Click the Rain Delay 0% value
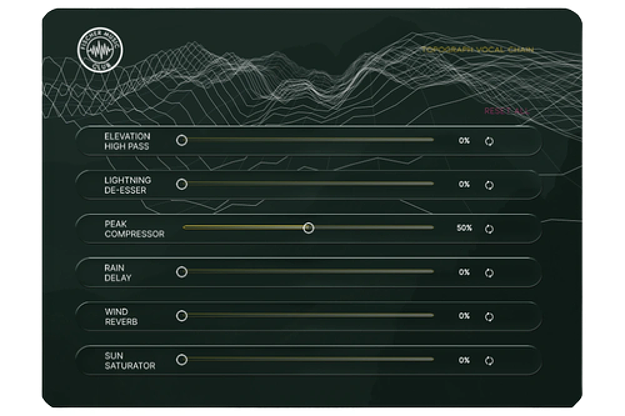 464,272
